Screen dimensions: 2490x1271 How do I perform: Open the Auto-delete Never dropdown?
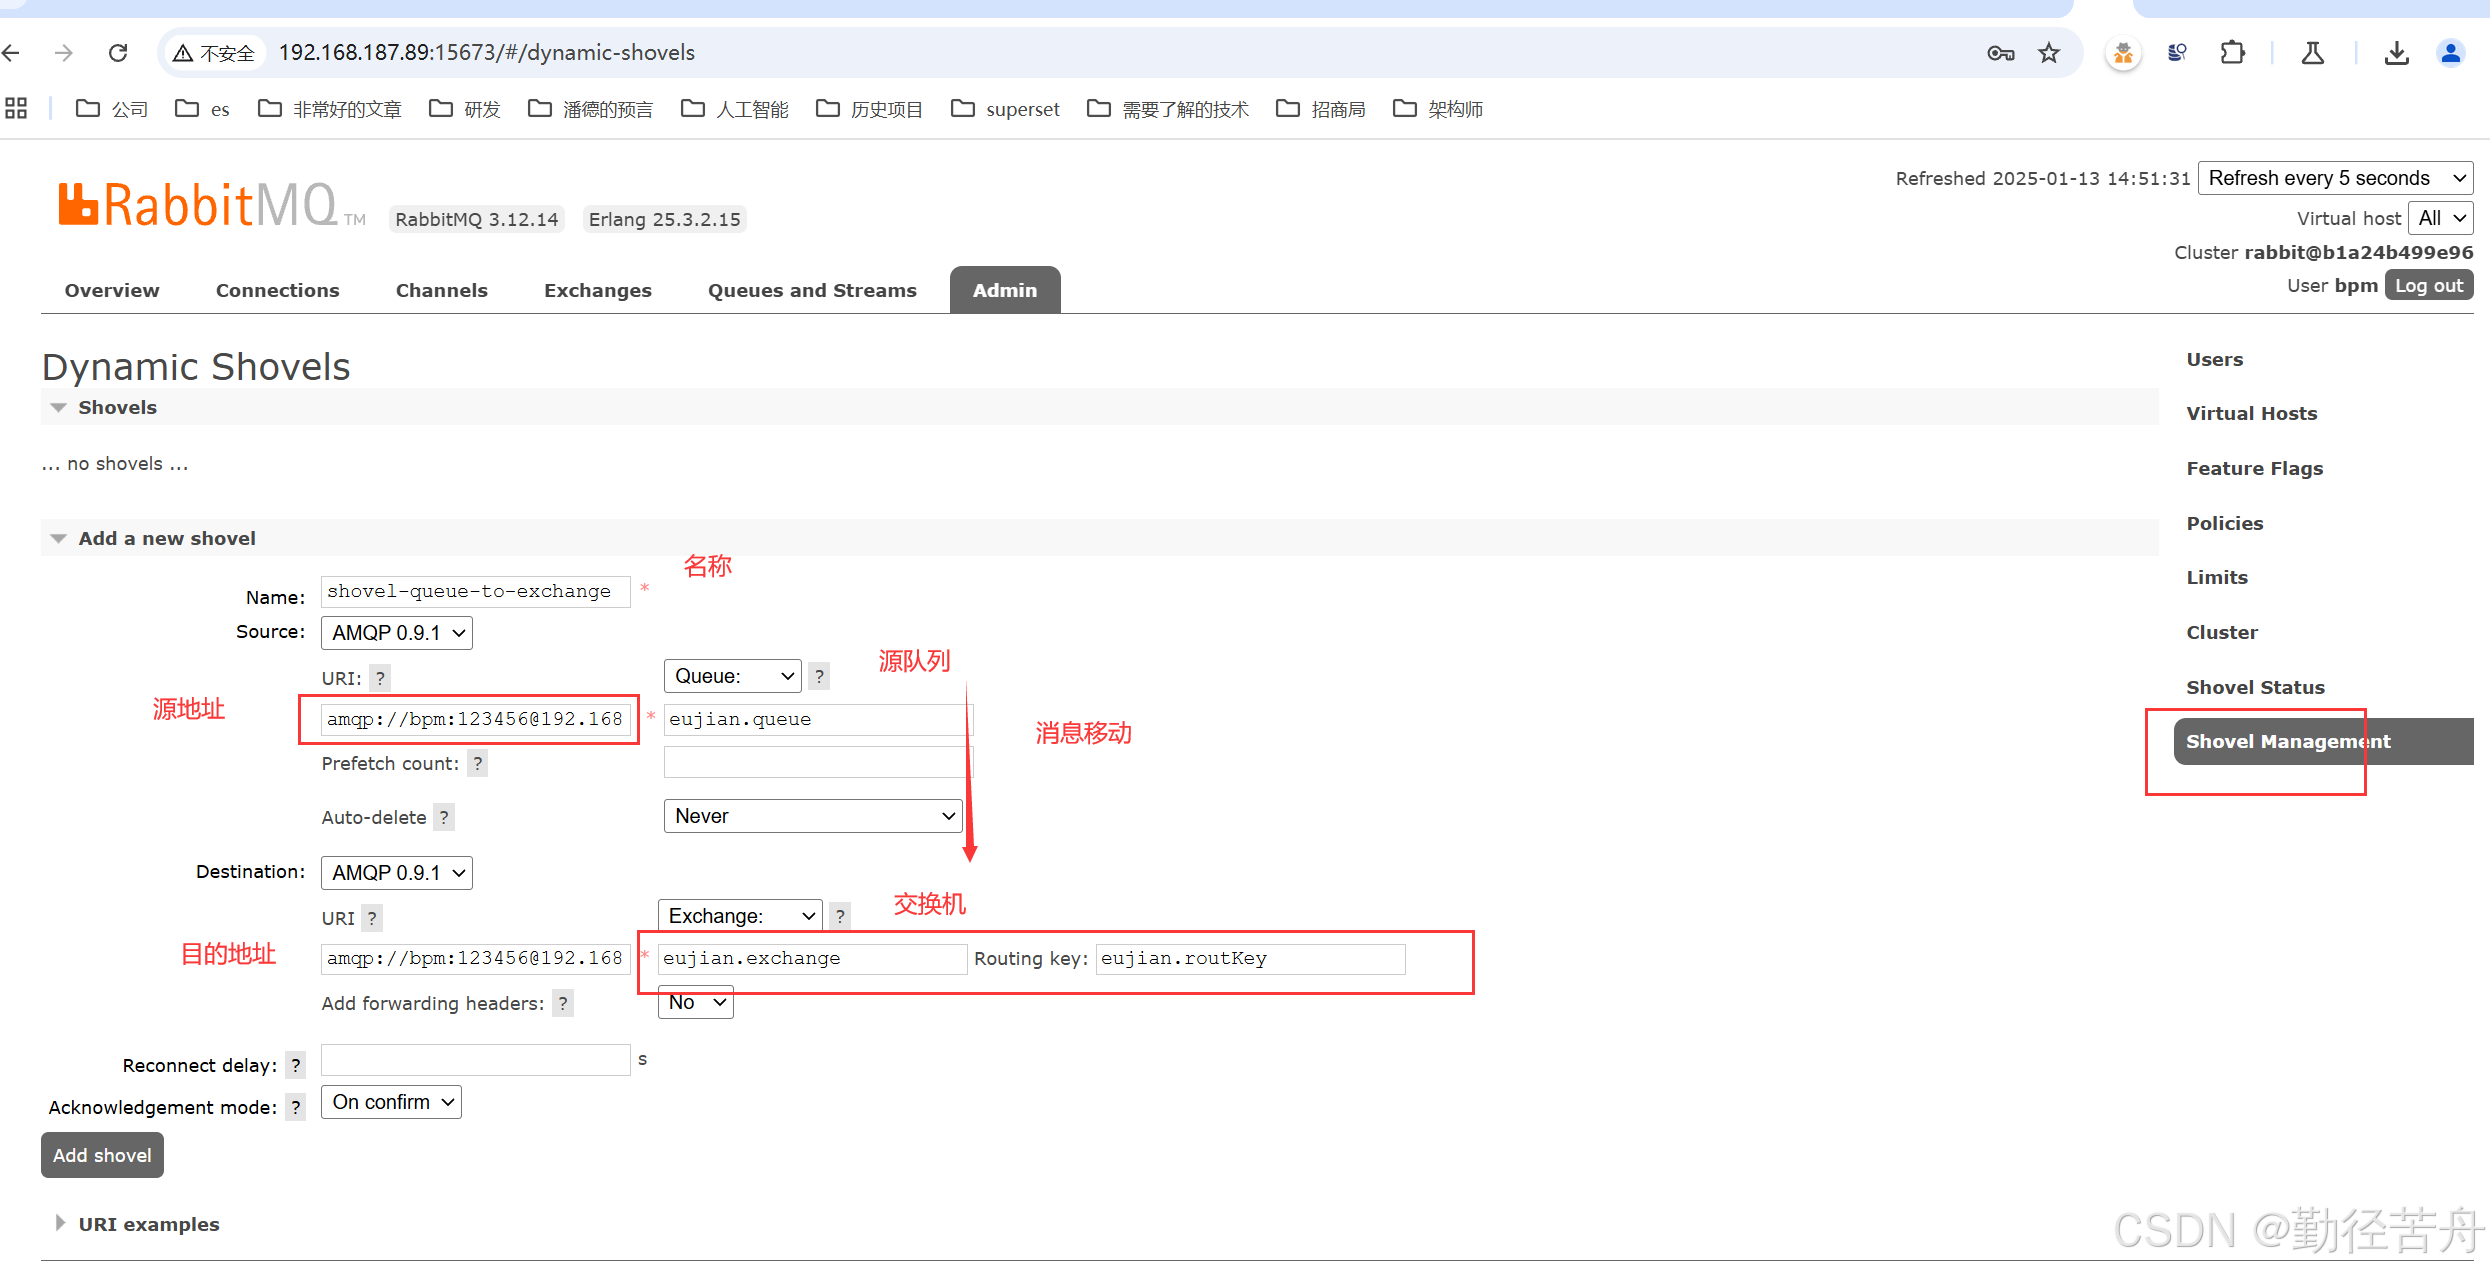click(x=812, y=816)
